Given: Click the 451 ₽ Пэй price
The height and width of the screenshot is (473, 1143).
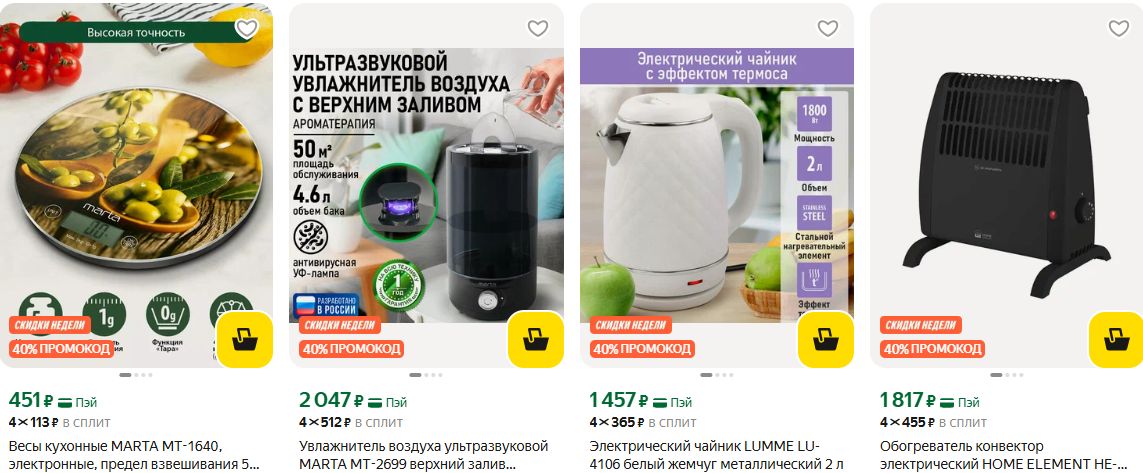Looking at the screenshot, I should [x=52, y=401].
